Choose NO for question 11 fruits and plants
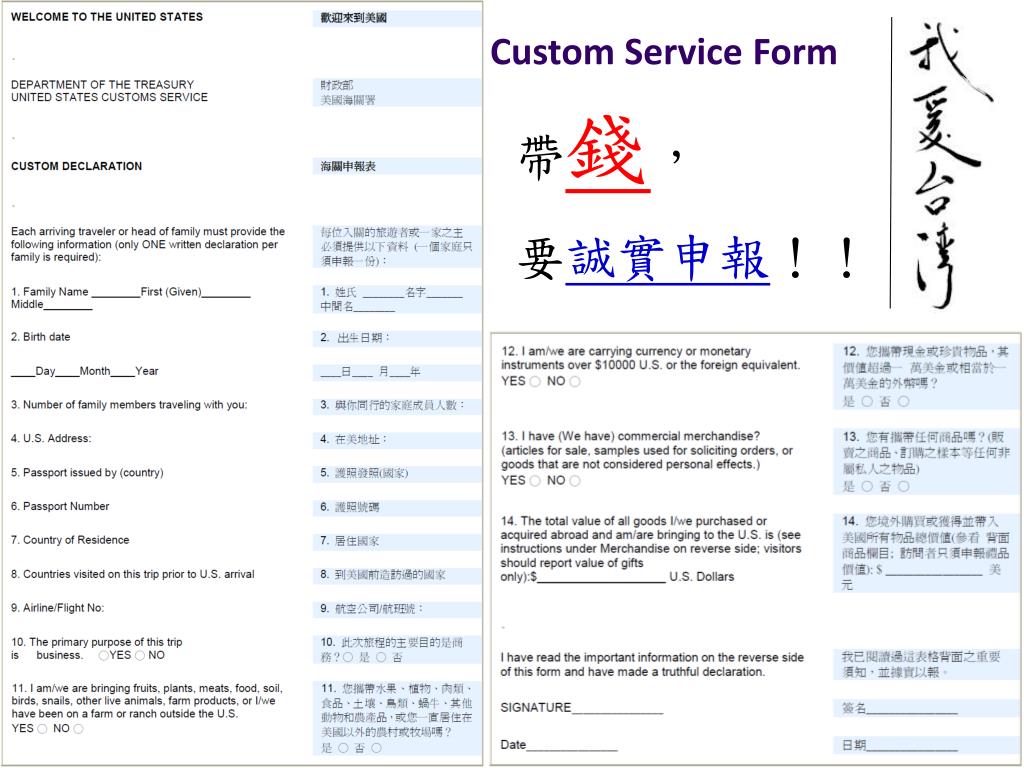 pos(78,729)
